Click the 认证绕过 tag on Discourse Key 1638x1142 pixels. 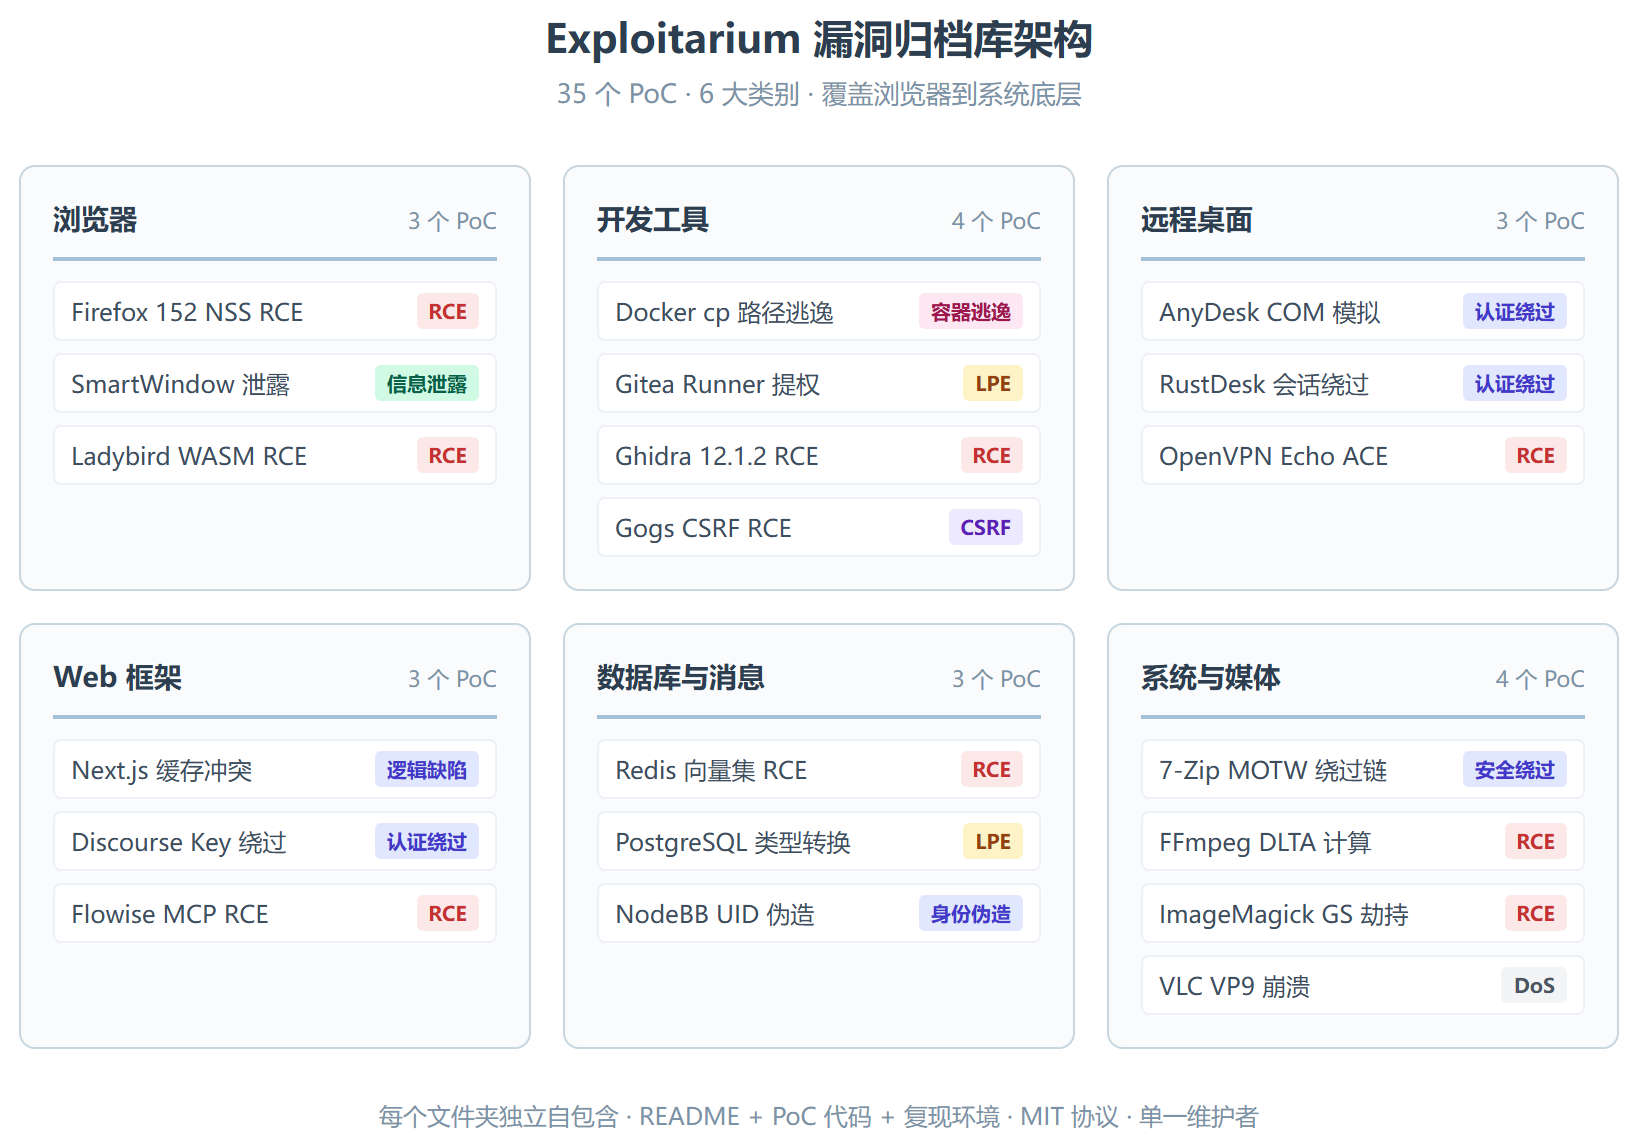coord(427,842)
